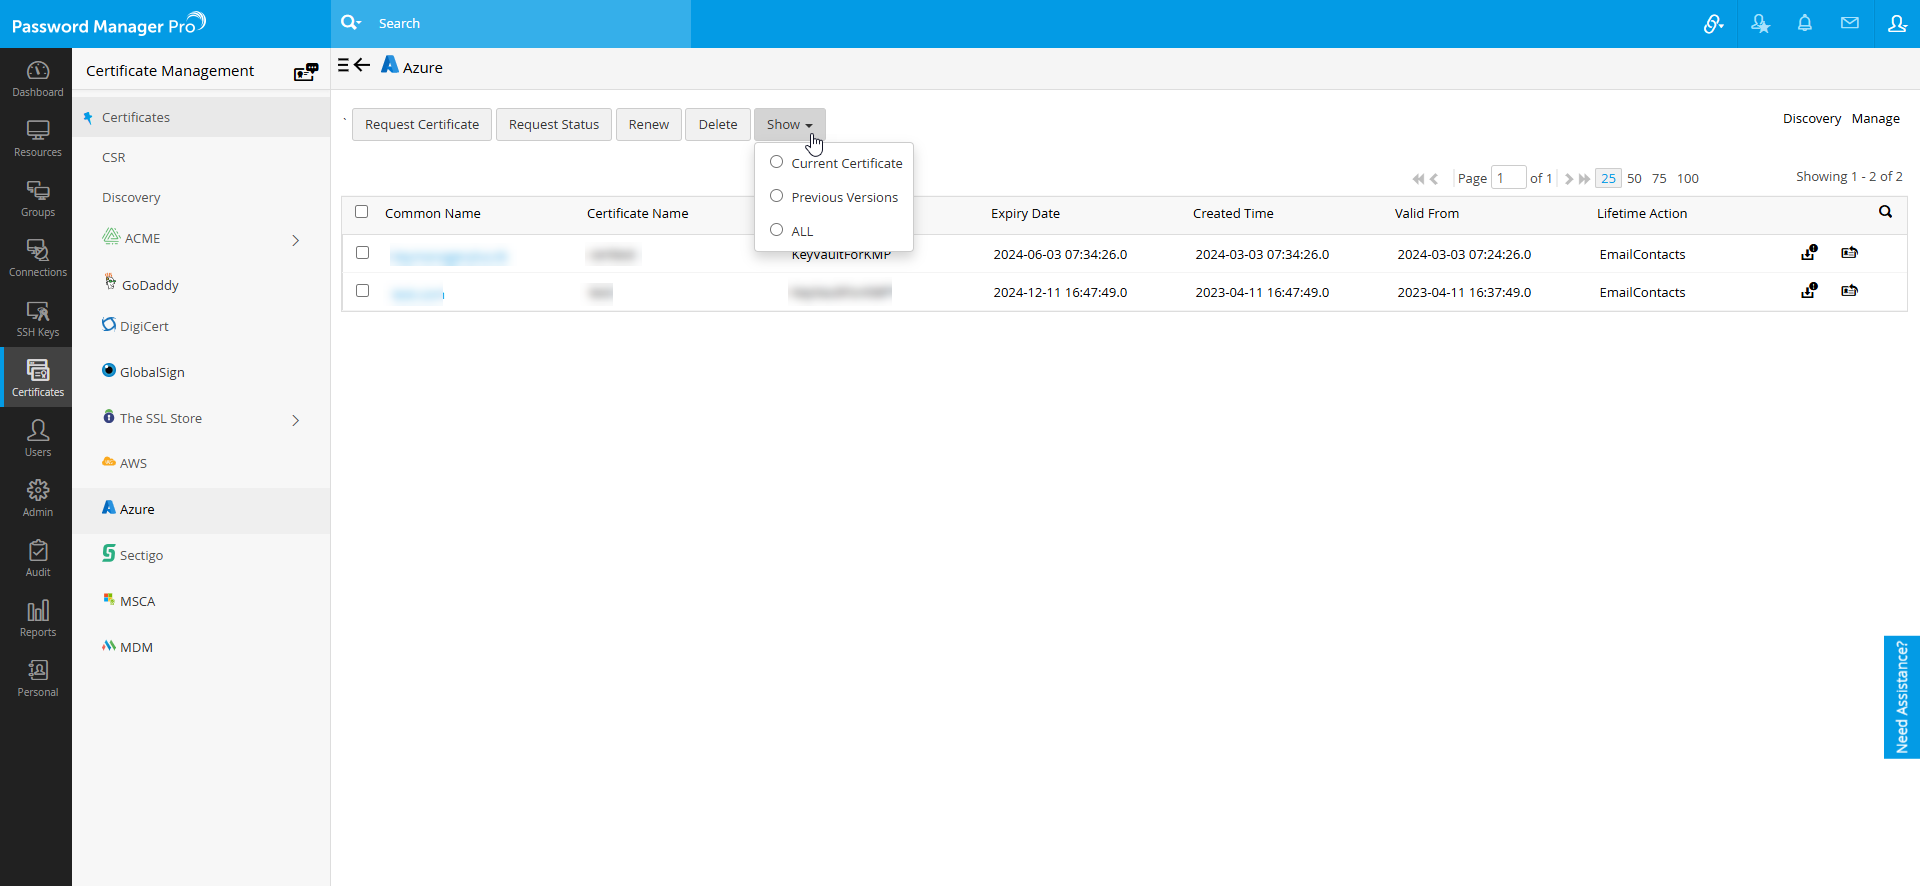Open Discovery in the left menu
The height and width of the screenshot is (886, 1920).
[x=131, y=197]
